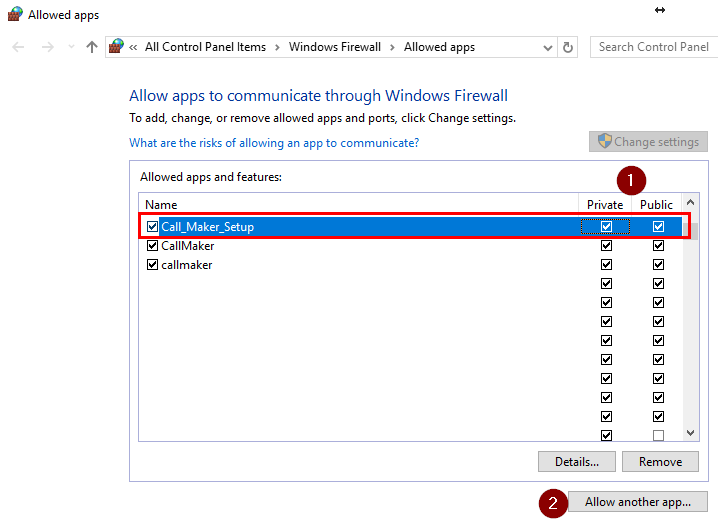Click the shield icon on Change settings
Viewport: 718px width, 521px height.
click(x=604, y=141)
